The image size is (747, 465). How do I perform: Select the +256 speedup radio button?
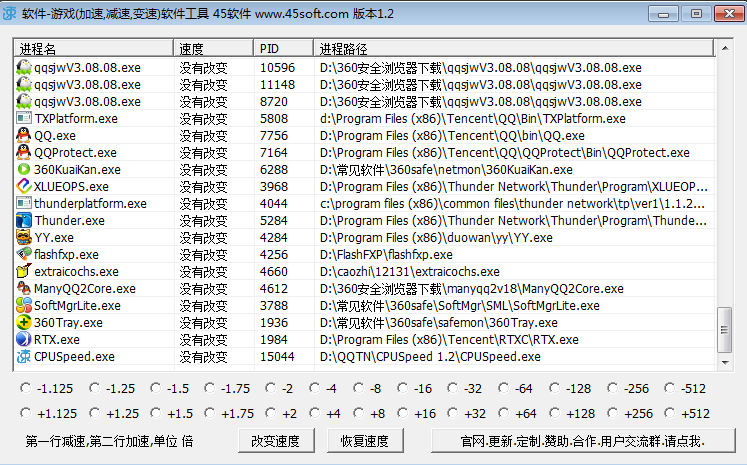(x=613, y=413)
